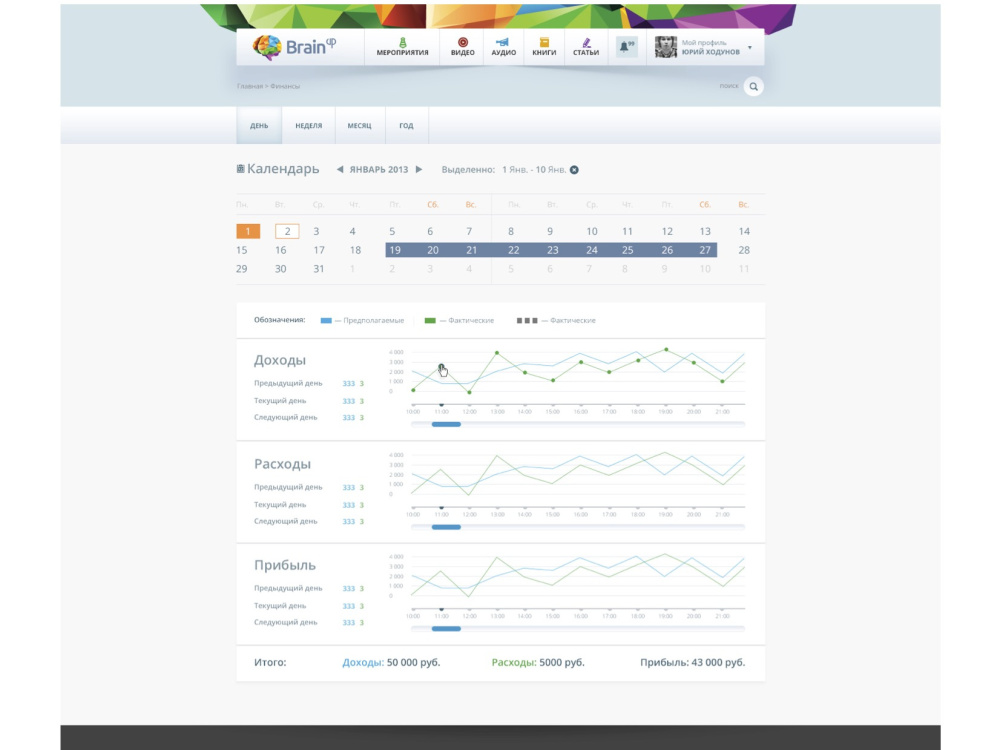1000x750 pixels.
Task: Click the Доходы heading
Action: coord(280,360)
